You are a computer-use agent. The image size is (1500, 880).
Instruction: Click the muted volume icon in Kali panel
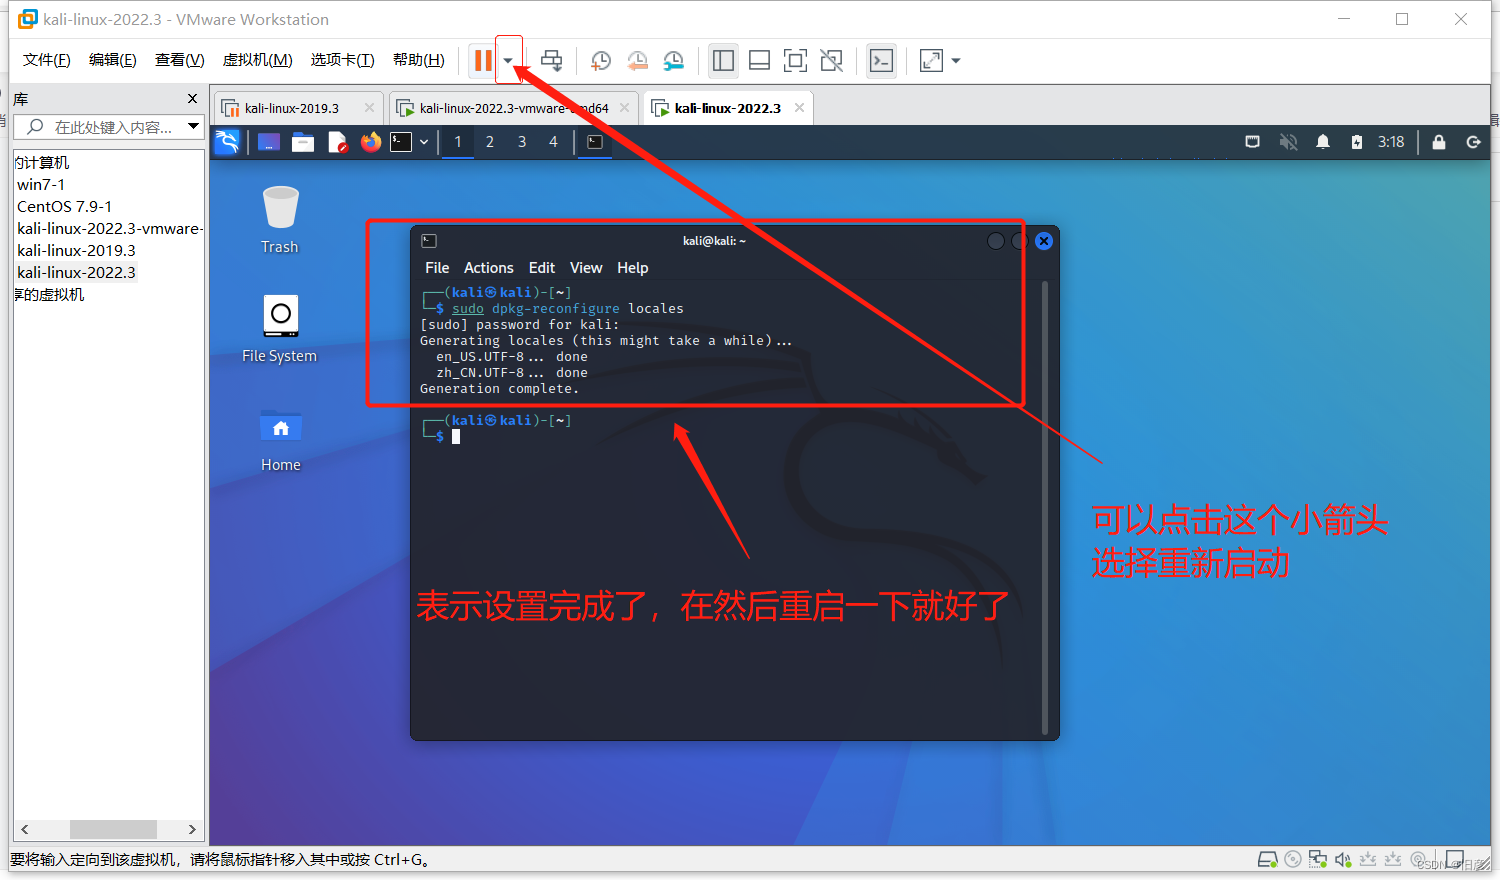tap(1288, 142)
